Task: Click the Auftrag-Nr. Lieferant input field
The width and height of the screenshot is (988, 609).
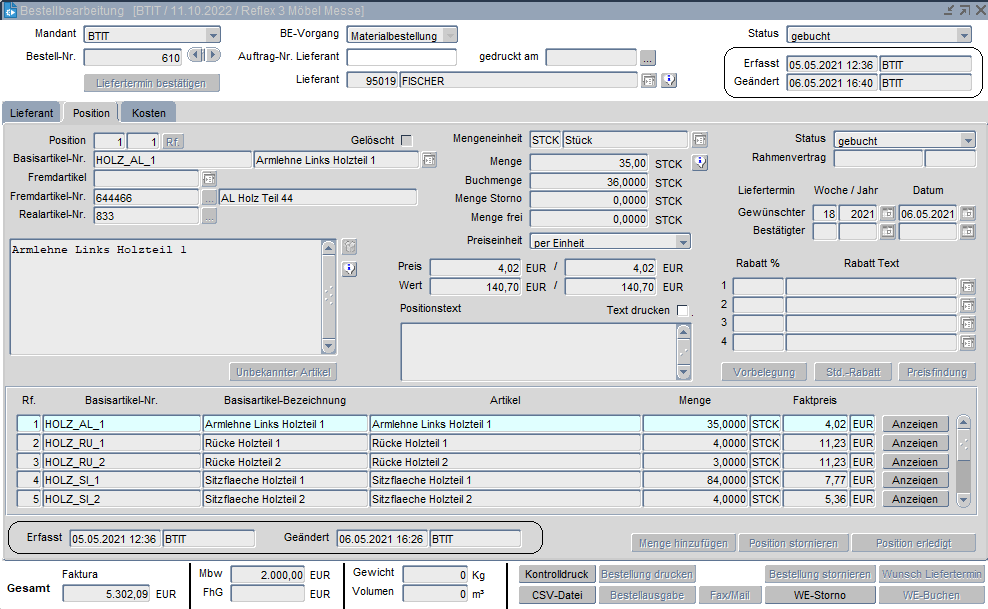Action: point(401,57)
